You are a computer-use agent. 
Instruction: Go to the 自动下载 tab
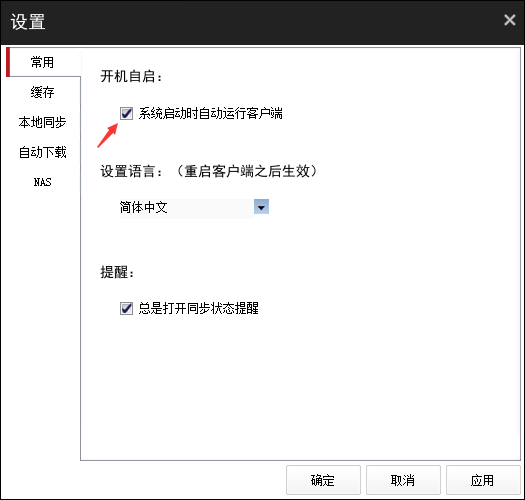click(43, 152)
